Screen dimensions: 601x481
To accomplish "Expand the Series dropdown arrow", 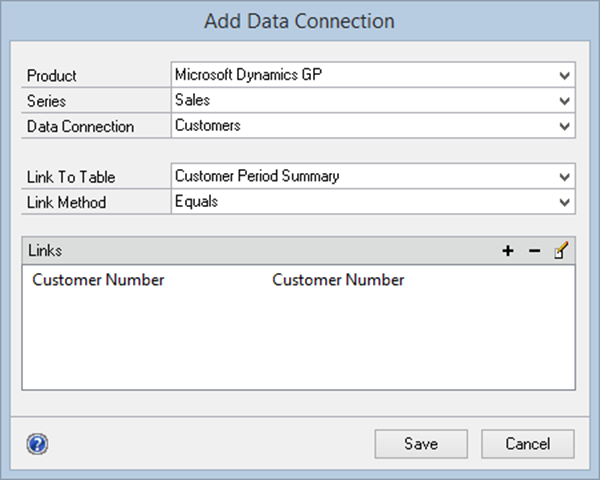I will pos(564,101).
